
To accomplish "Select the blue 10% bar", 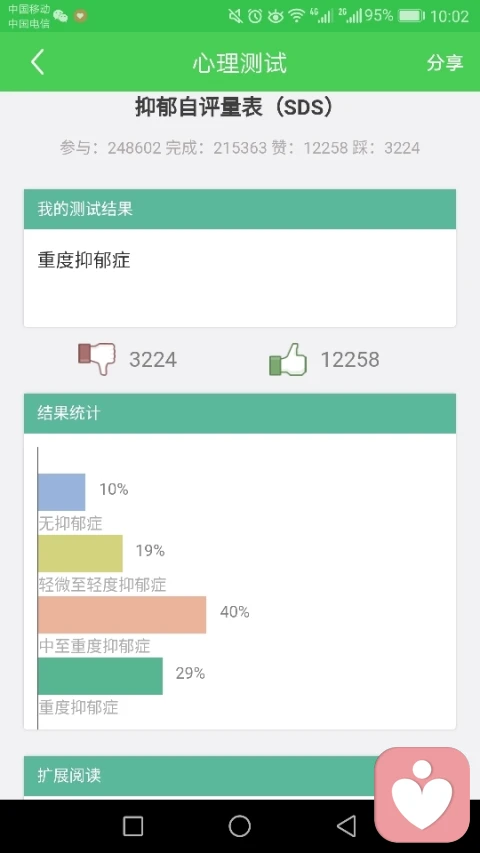I will pyautogui.click(x=61, y=492).
